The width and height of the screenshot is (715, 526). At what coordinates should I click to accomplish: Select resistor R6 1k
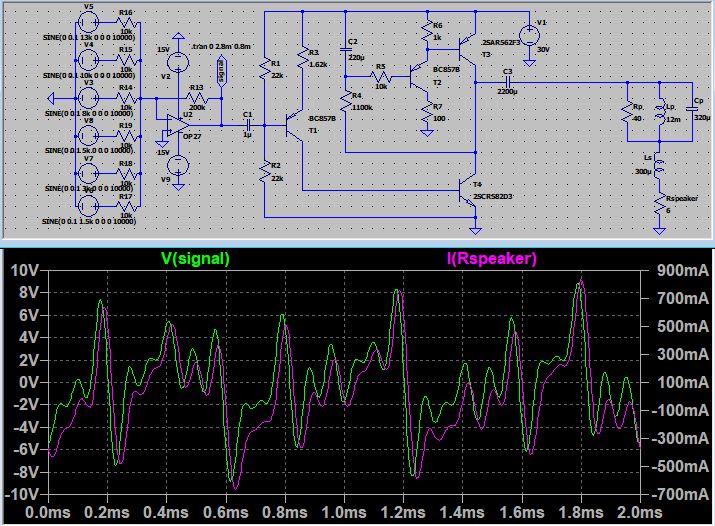[x=427, y=31]
